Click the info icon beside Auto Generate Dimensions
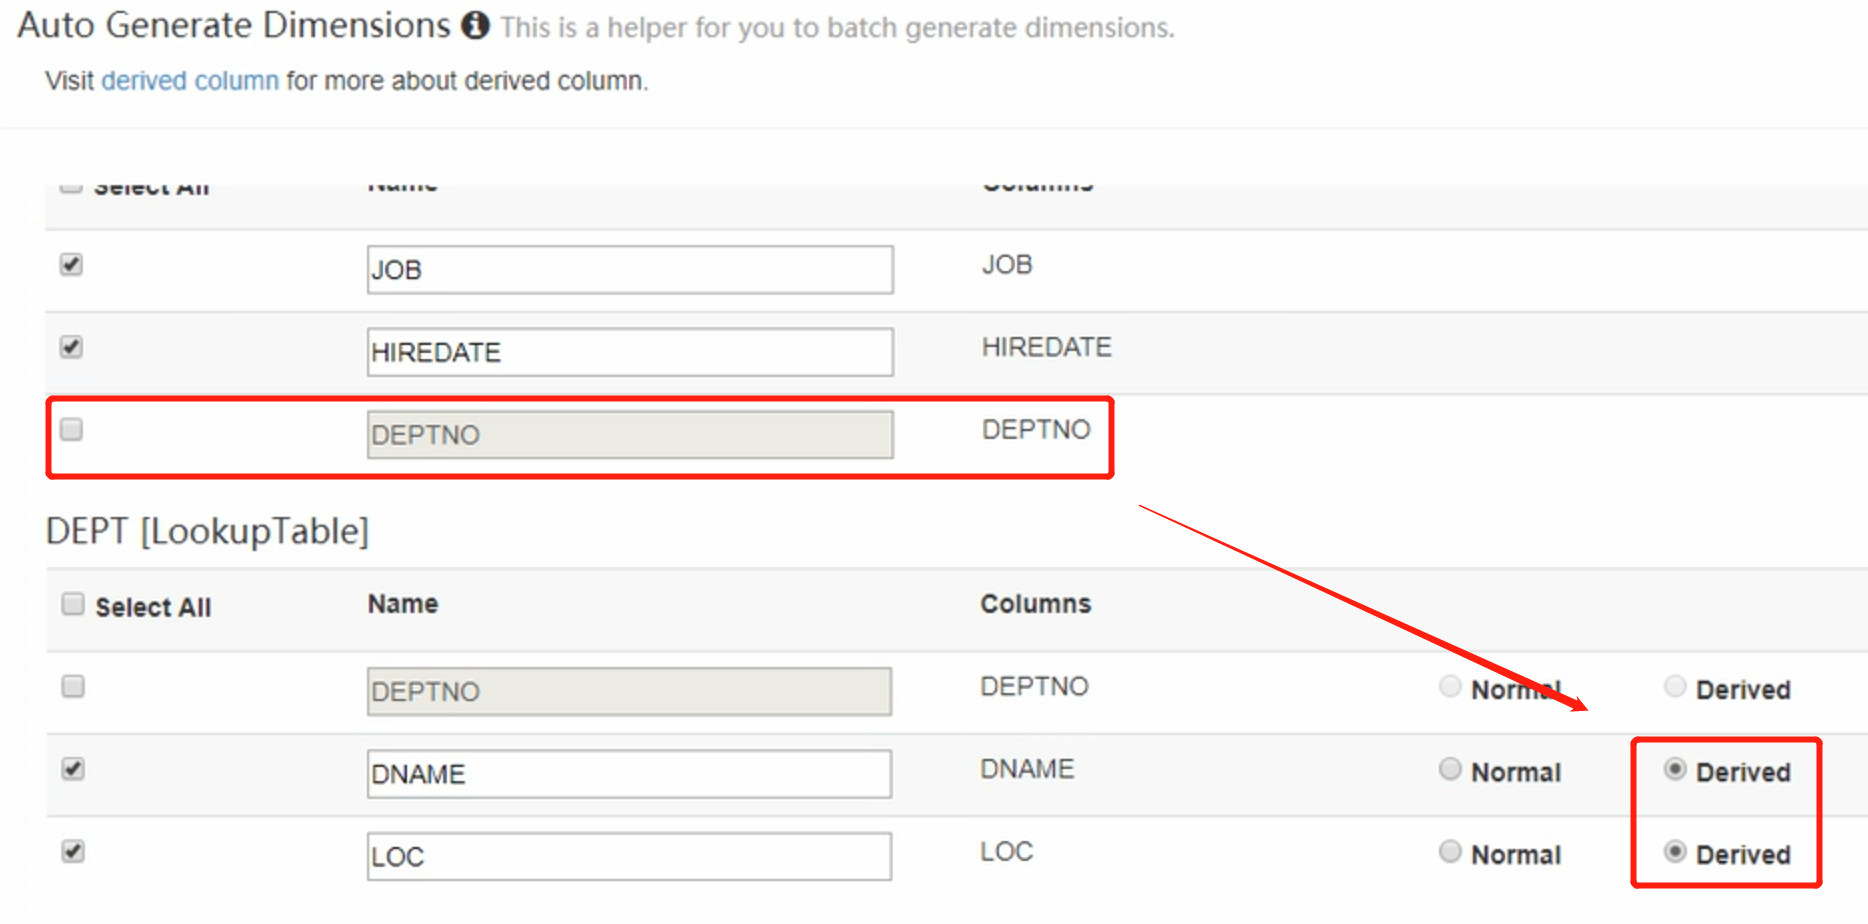The image size is (1868, 924). 475,25
